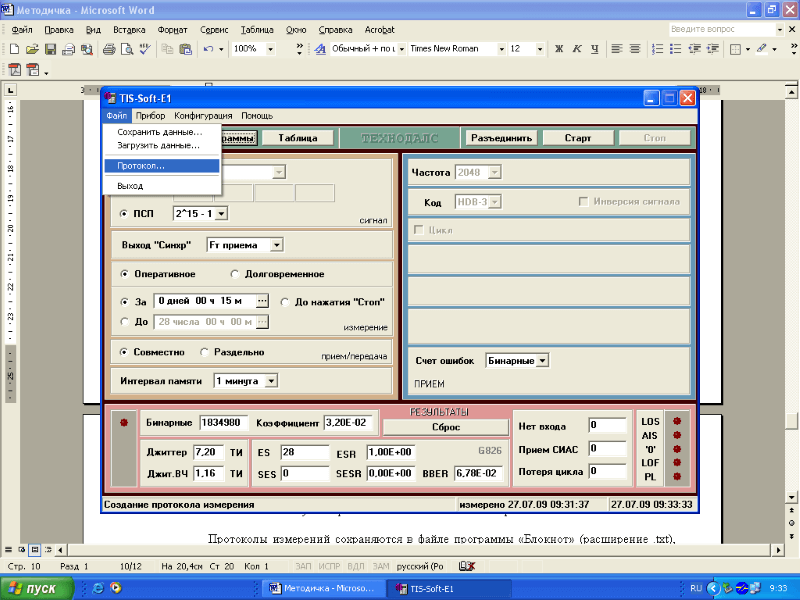
Task: Select Совместно transmit/receive mode
Action: click(123, 352)
